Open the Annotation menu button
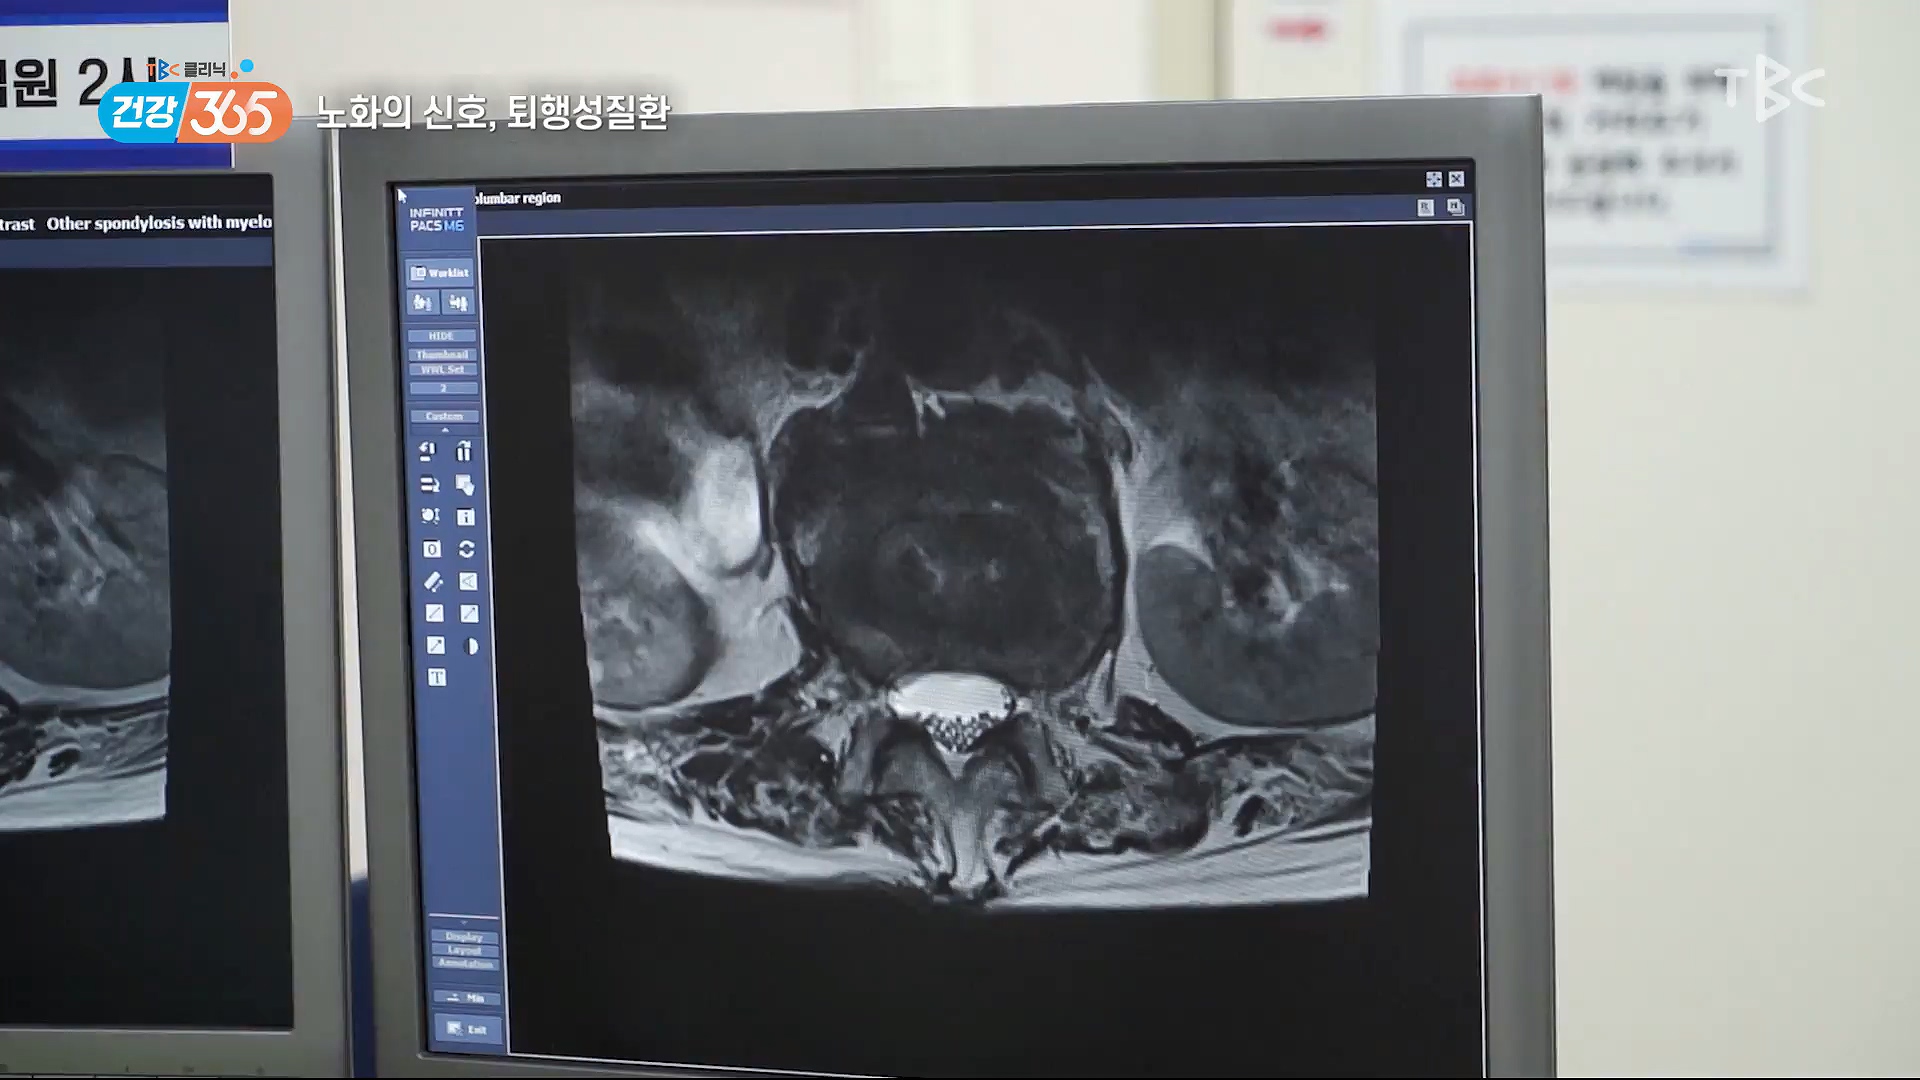 tap(466, 963)
